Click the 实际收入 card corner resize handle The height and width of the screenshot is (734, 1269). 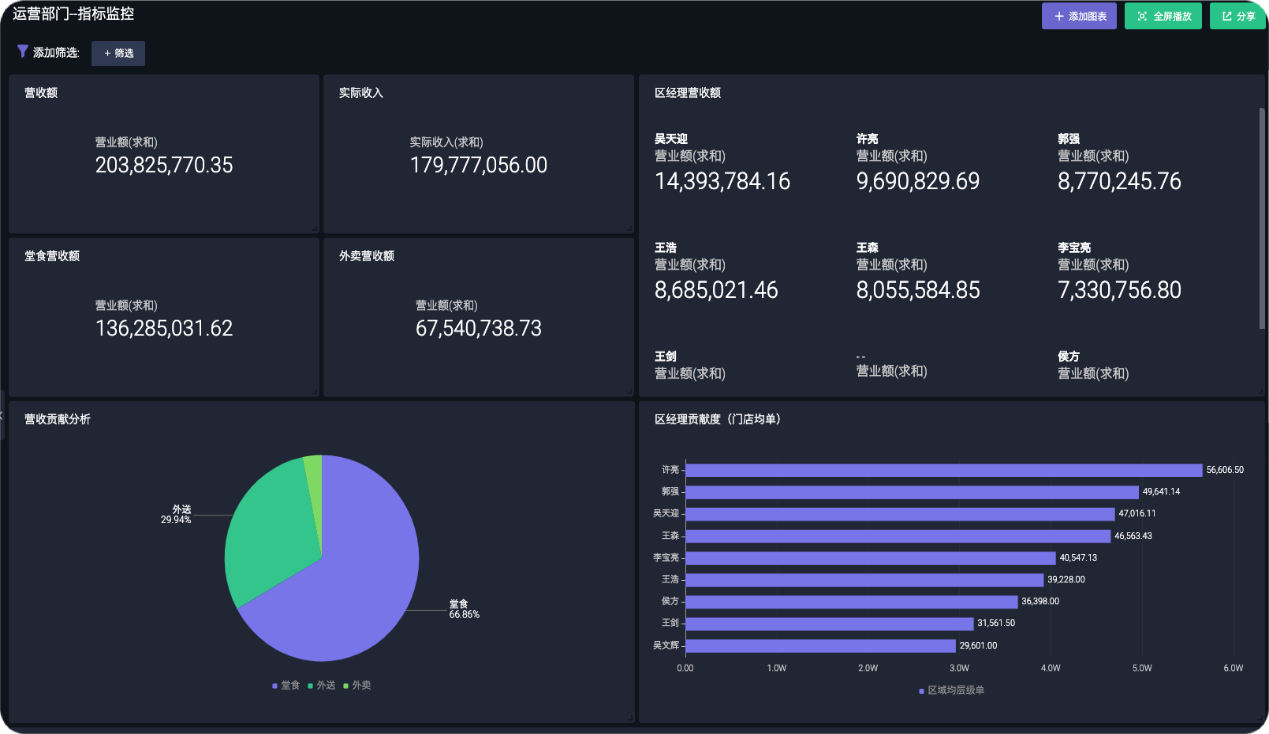629,228
